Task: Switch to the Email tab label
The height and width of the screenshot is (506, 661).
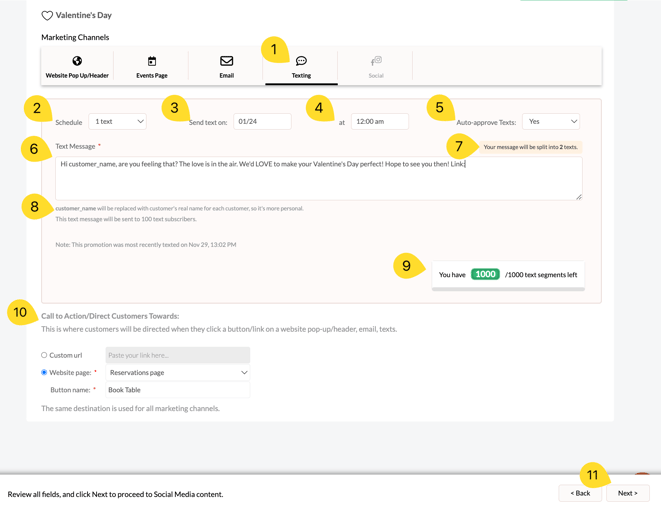Action: [x=227, y=76]
